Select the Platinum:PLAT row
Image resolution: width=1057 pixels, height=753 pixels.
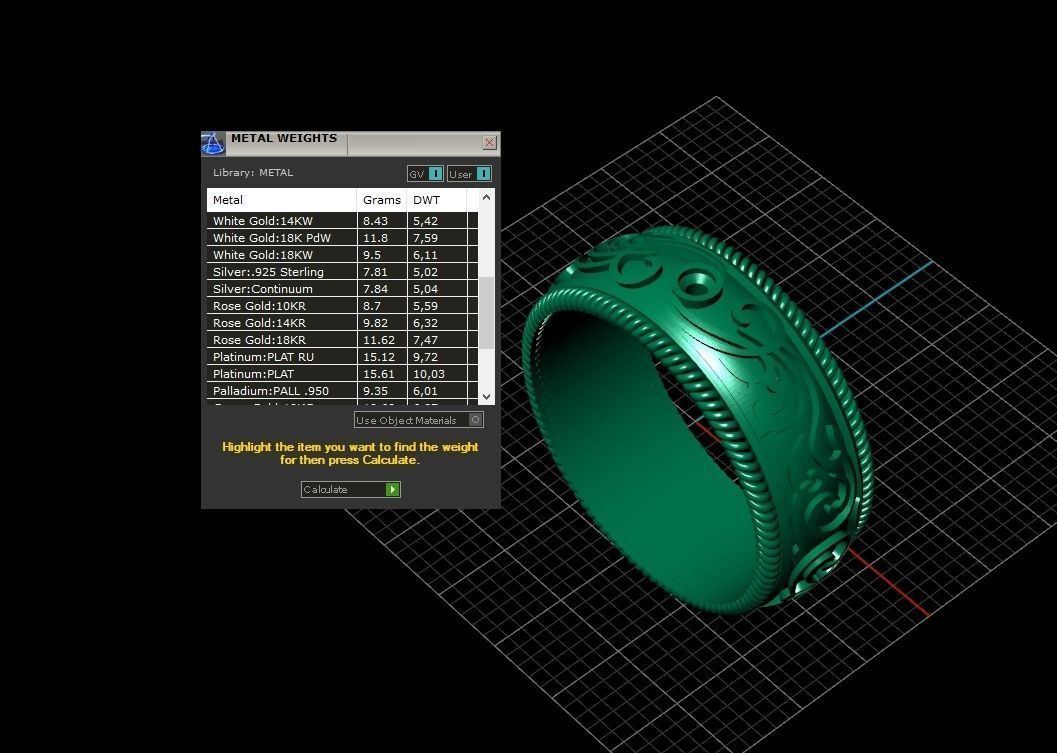pos(342,373)
